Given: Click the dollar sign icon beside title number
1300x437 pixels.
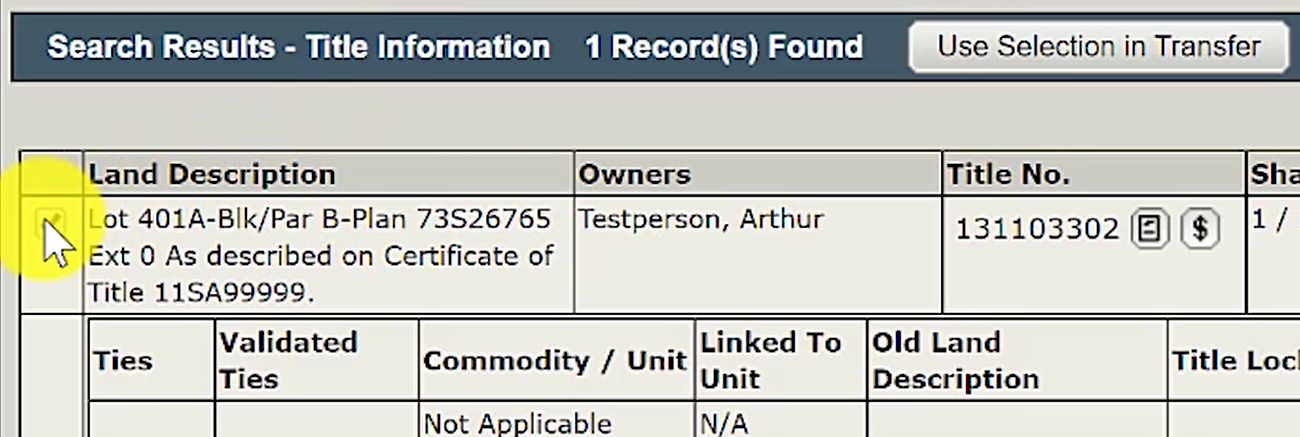Looking at the screenshot, I should [1200, 229].
